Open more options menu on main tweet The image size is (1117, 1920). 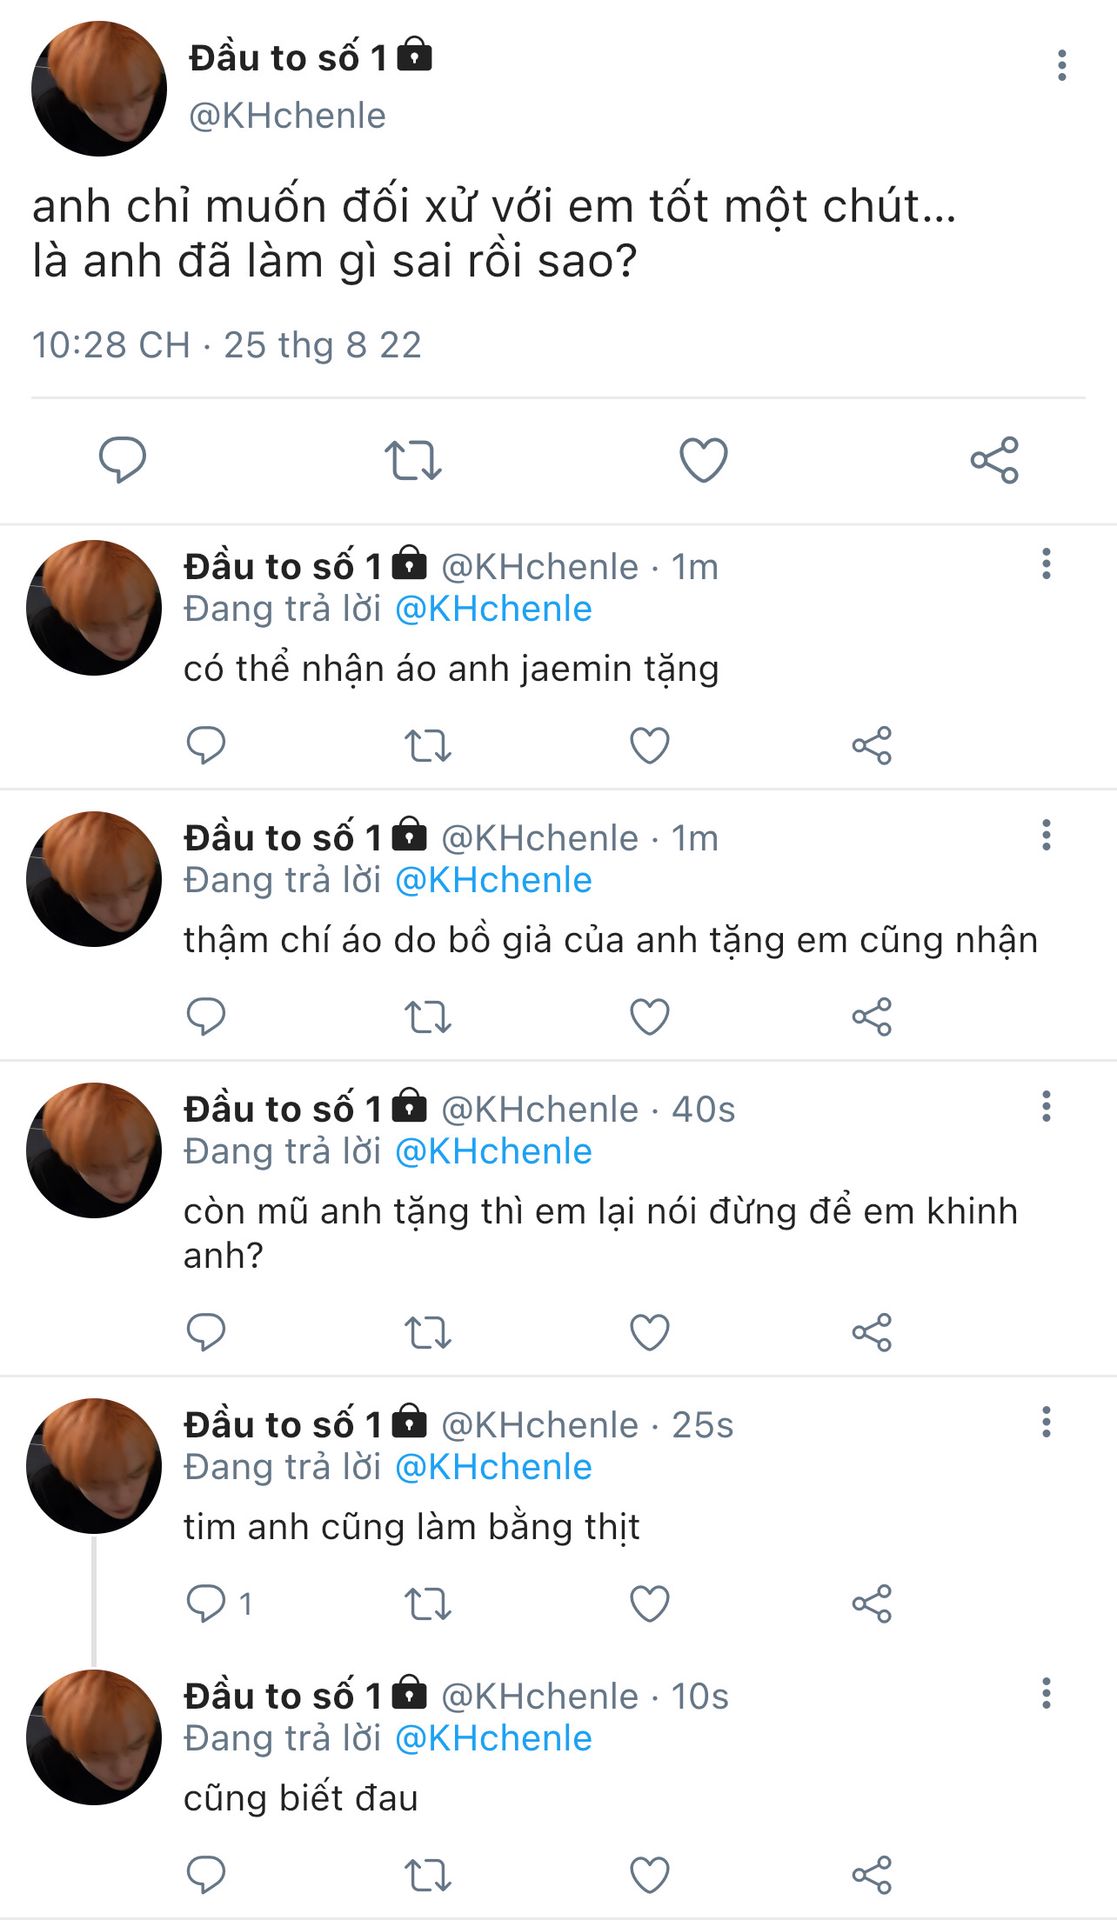[x=1061, y=65]
